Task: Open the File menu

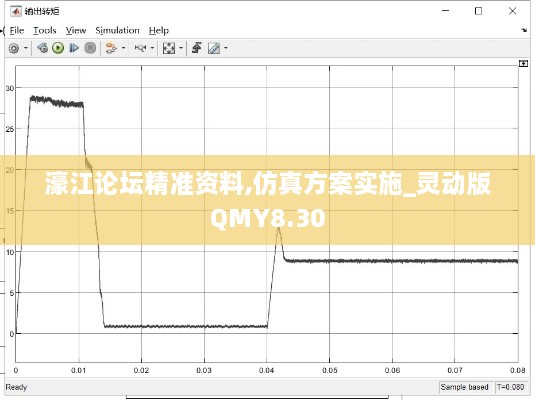Action: click(x=17, y=31)
